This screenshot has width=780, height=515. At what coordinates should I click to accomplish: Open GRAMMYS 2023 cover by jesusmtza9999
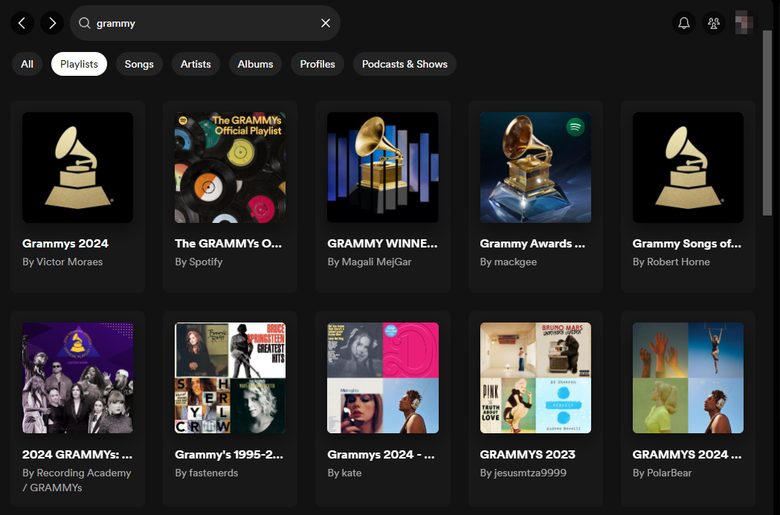(536, 378)
